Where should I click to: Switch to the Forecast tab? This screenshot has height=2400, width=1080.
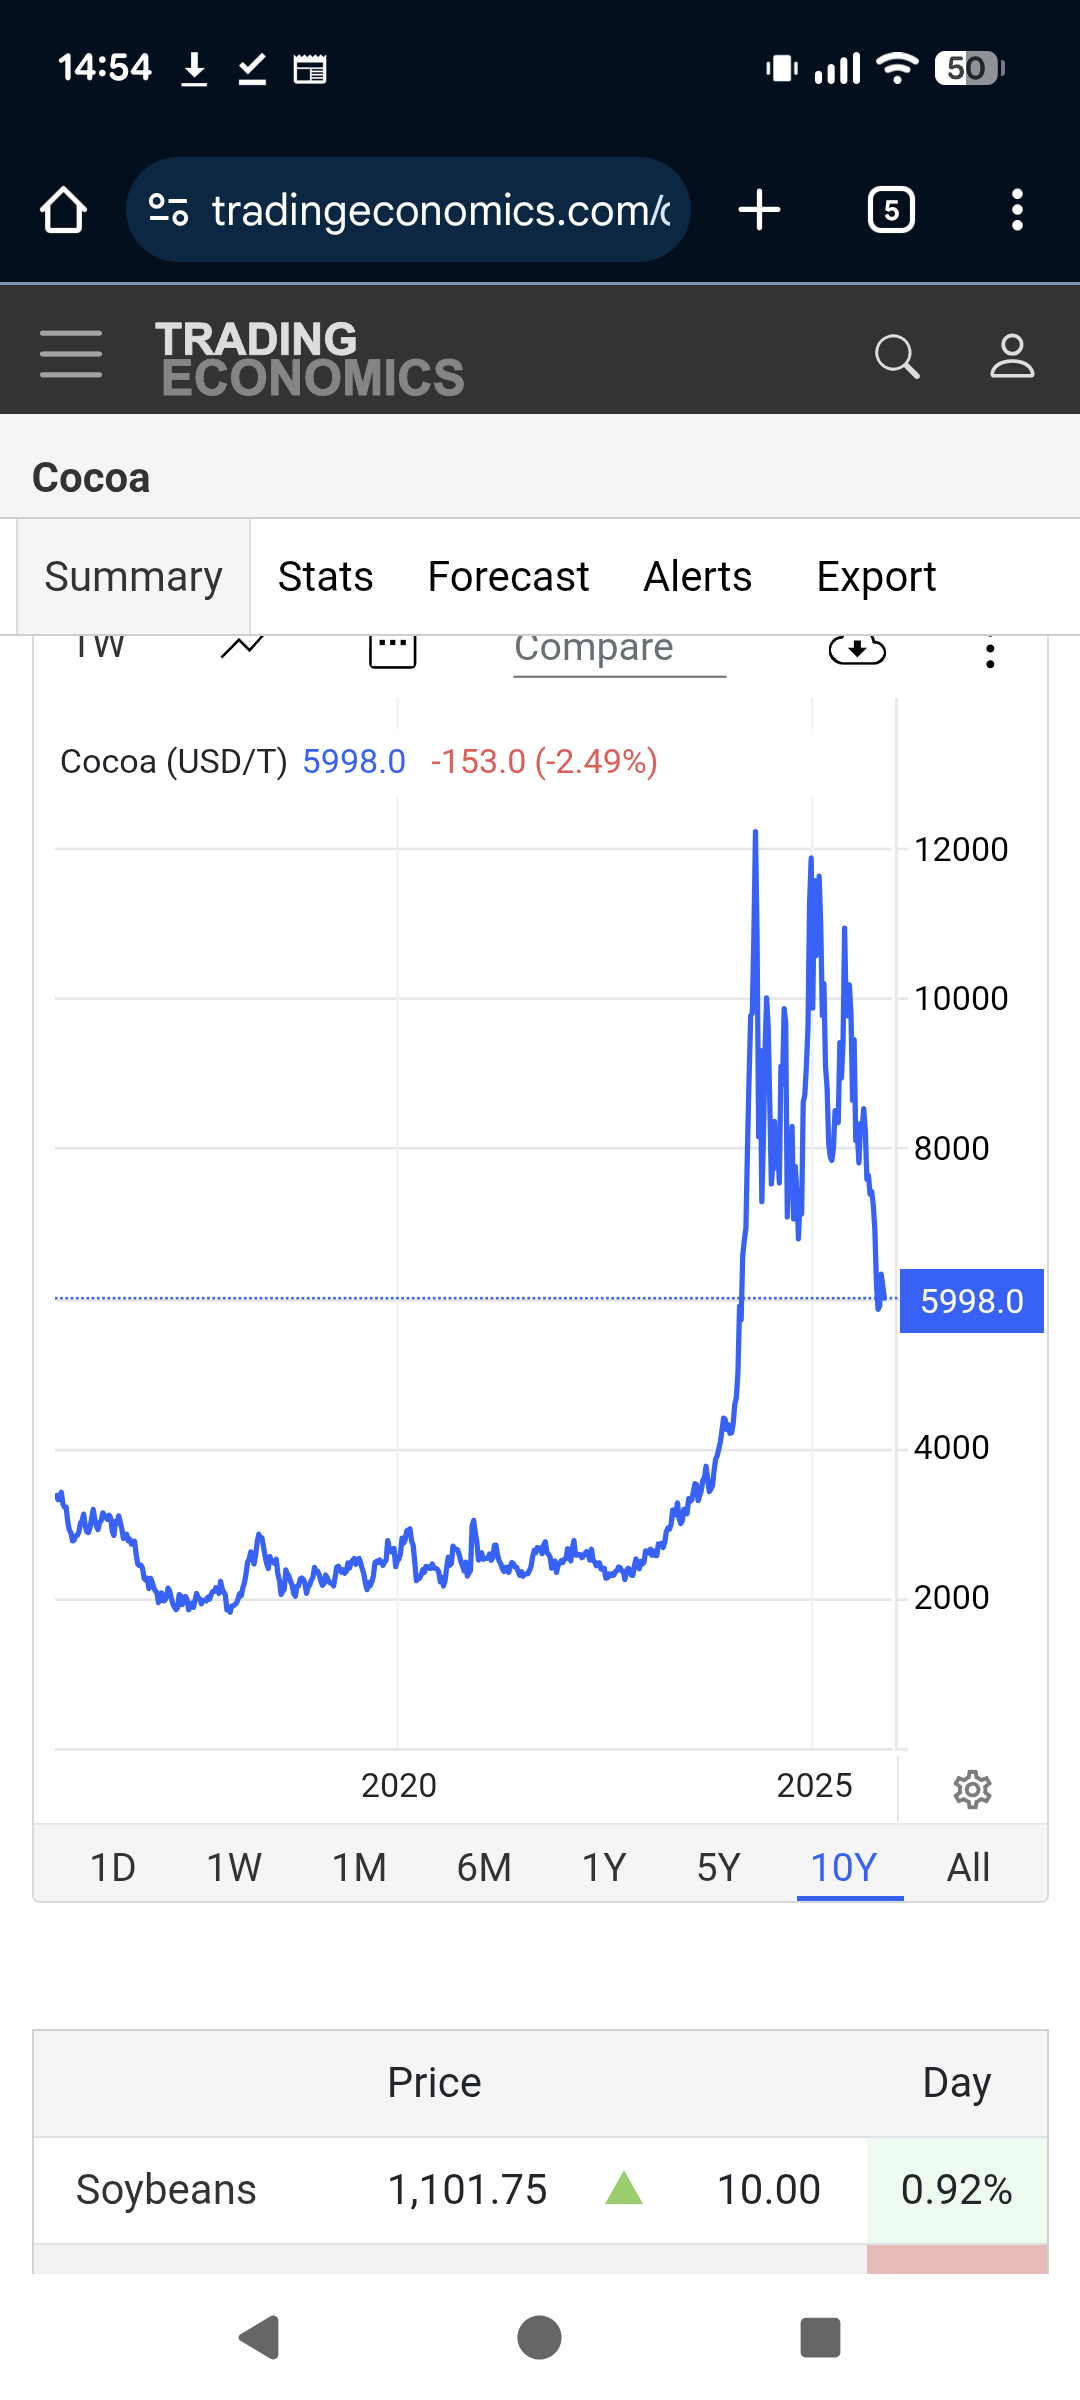point(508,577)
